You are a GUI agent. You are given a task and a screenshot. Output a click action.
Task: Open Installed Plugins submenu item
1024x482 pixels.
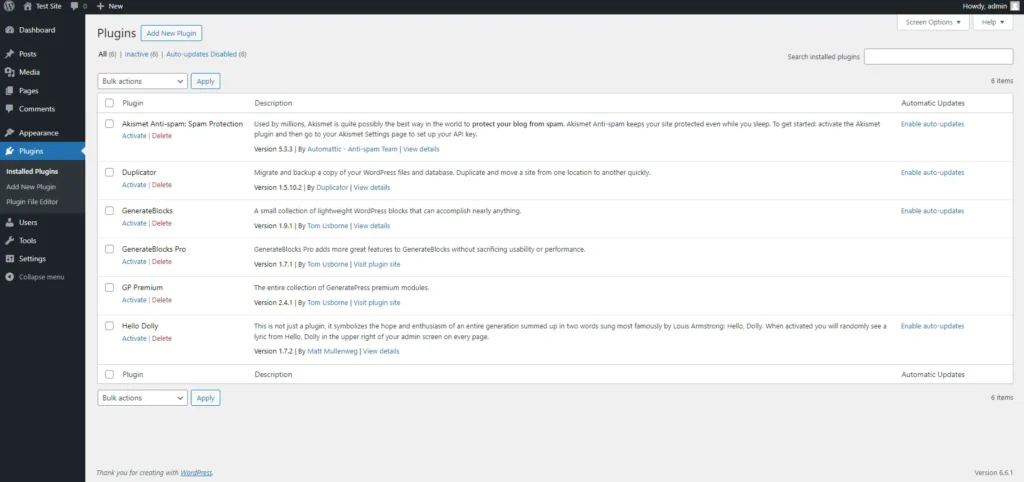click(32, 172)
